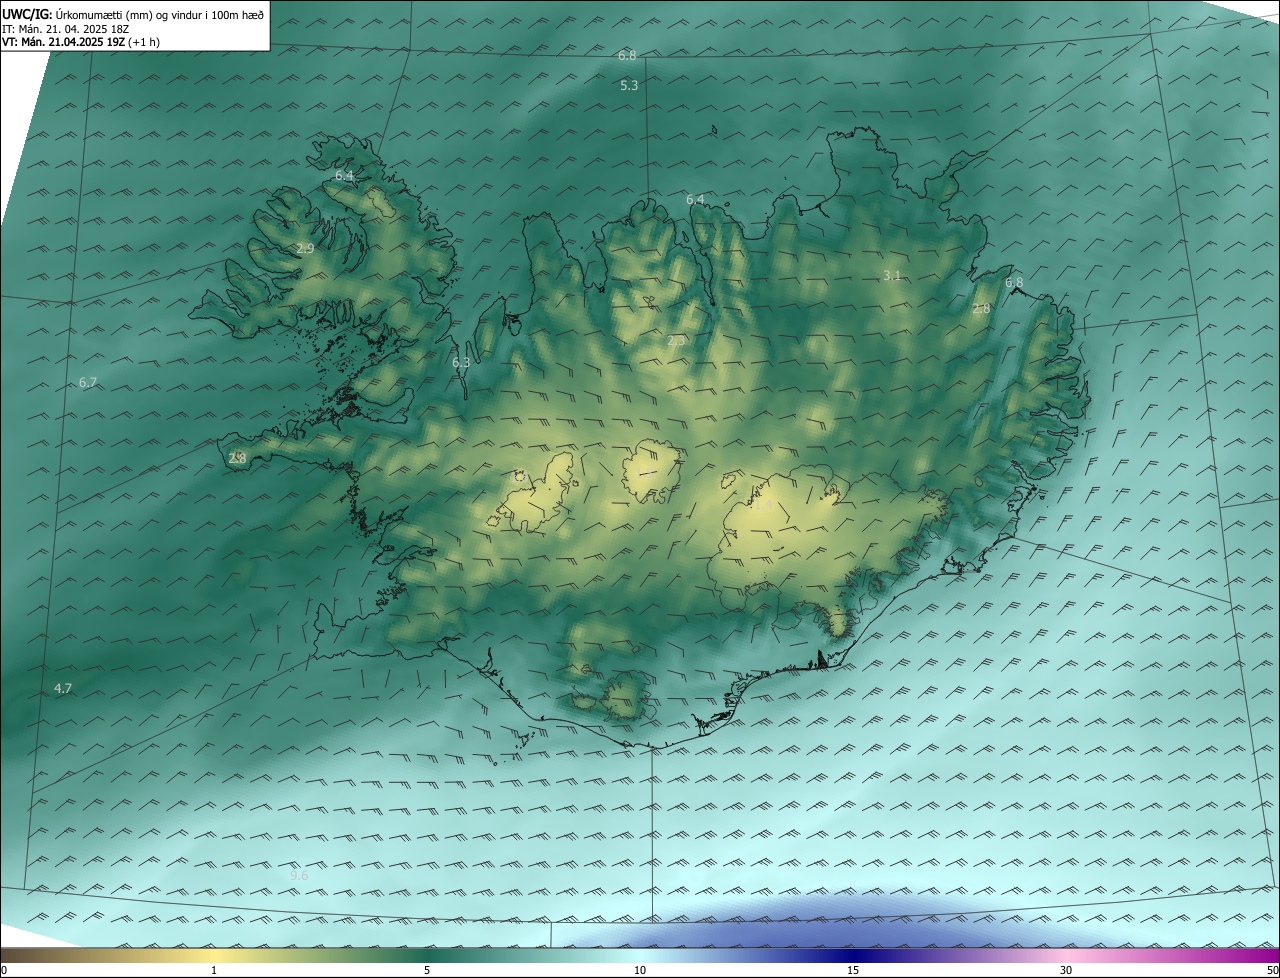
Task: Click the 6.3 value label at the fjord
Action: [x=461, y=363]
